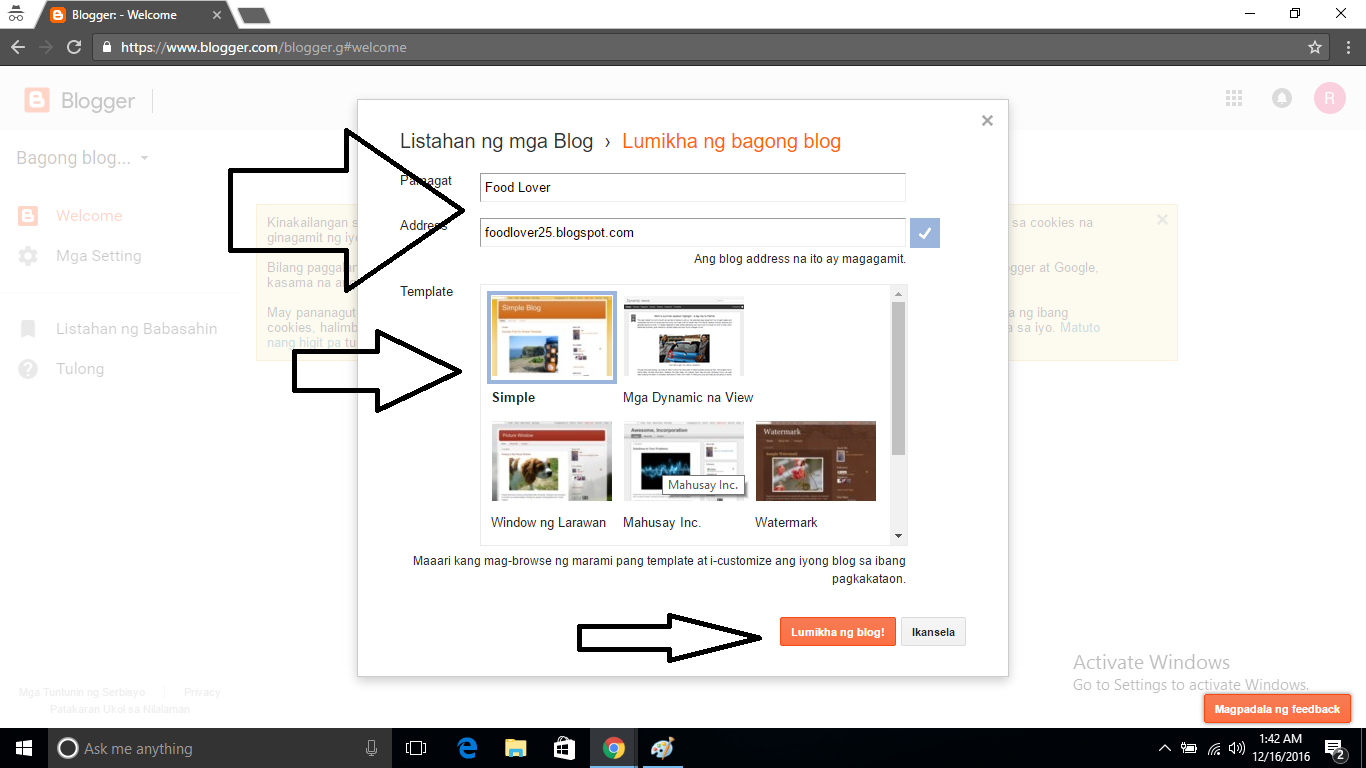The height and width of the screenshot is (768, 1366).
Task: Open Microsoft Edge from the taskbar
Action: click(x=466, y=748)
